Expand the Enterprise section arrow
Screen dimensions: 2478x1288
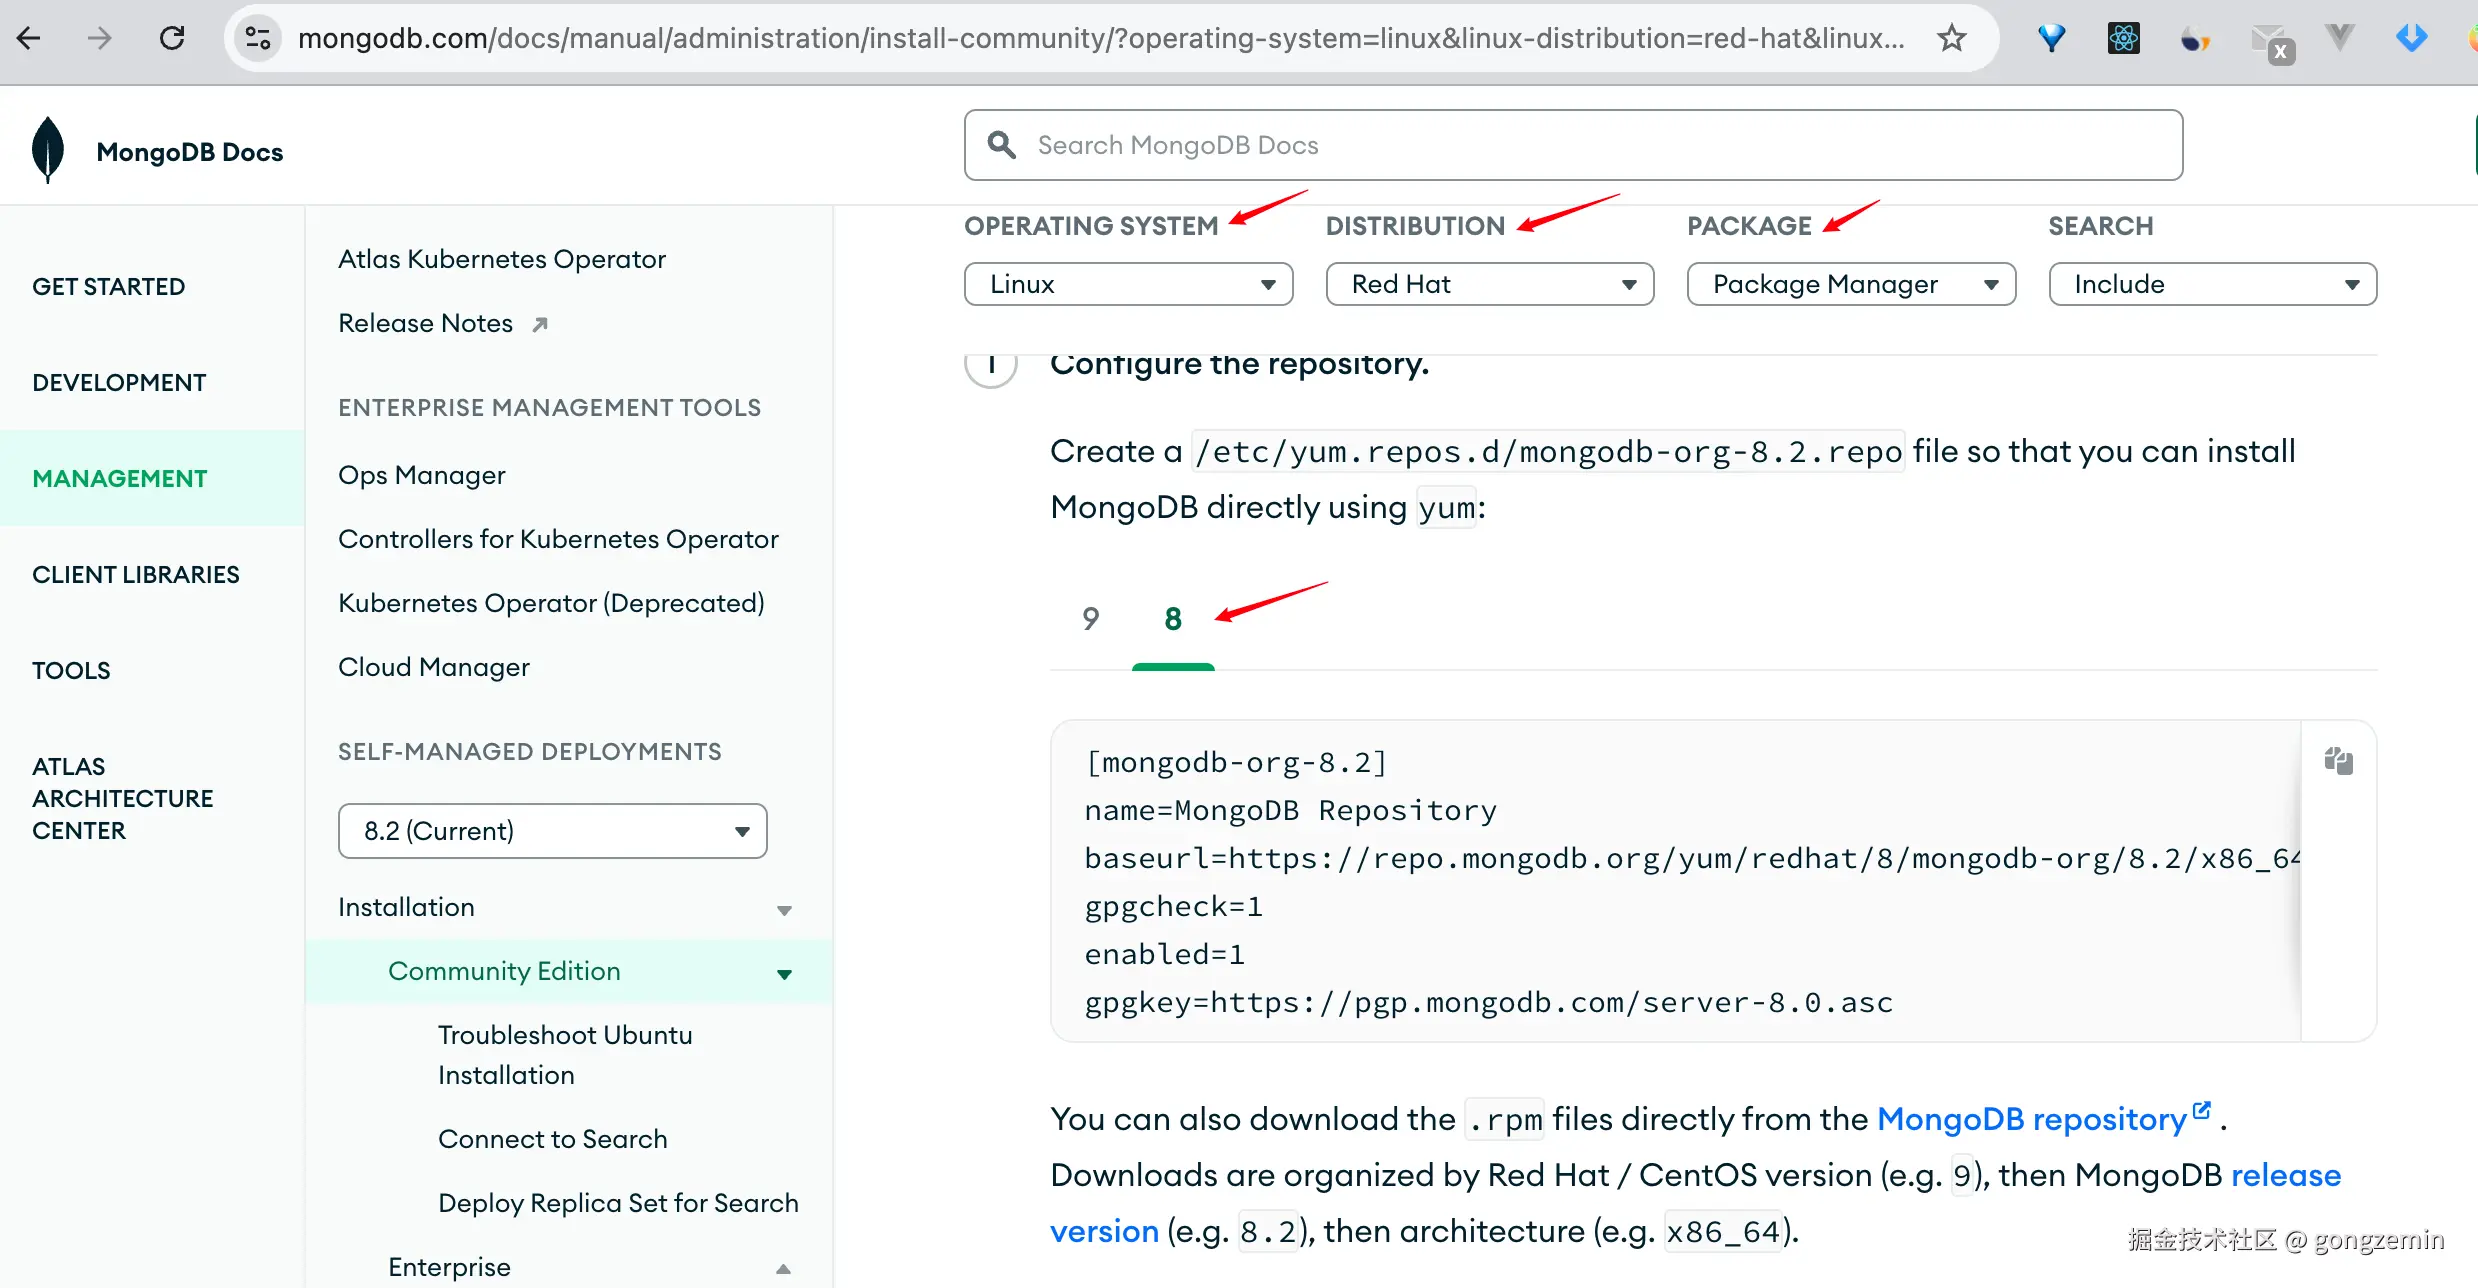(x=784, y=1268)
